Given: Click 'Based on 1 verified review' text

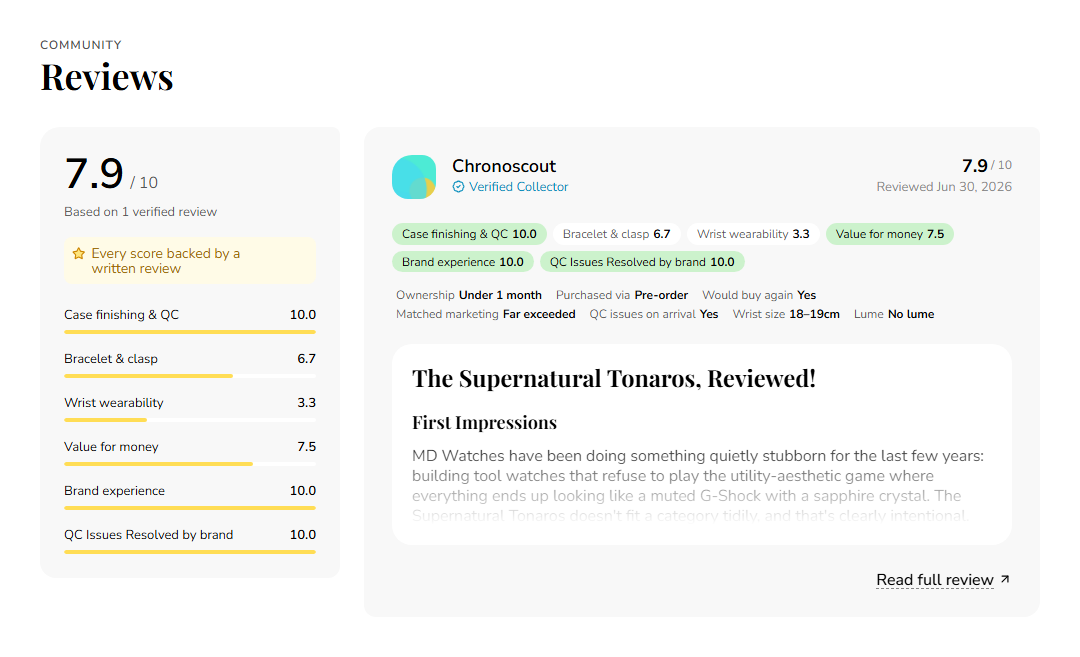Looking at the screenshot, I should coord(141,212).
